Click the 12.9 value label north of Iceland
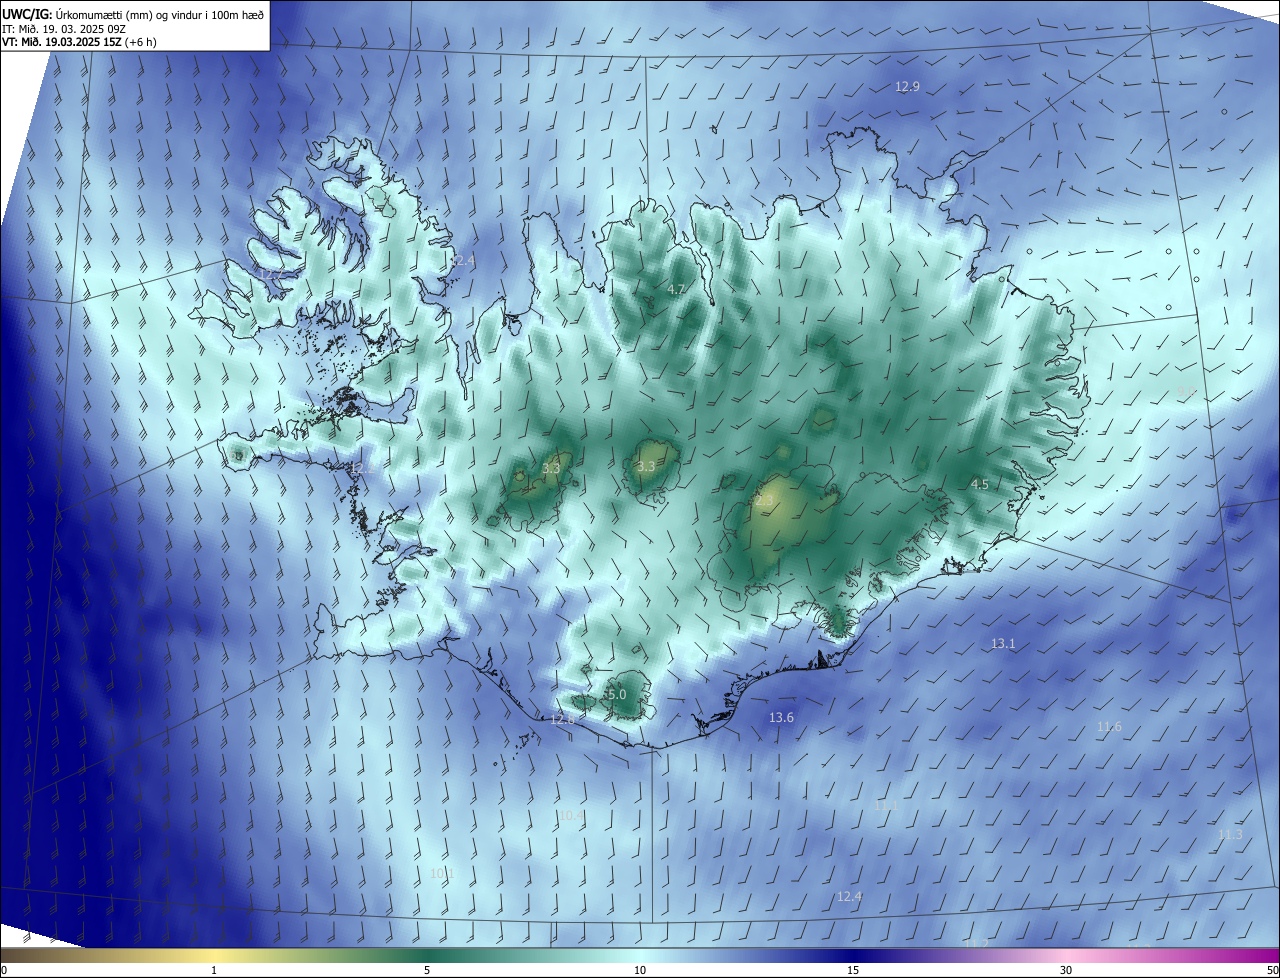 [x=907, y=87]
